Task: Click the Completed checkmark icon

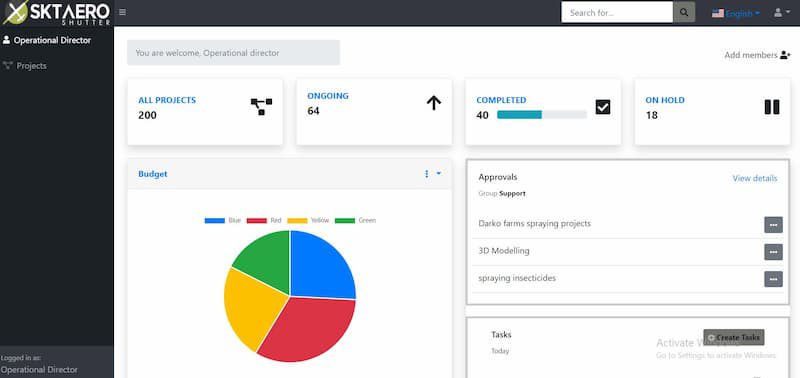Action: coord(603,107)
